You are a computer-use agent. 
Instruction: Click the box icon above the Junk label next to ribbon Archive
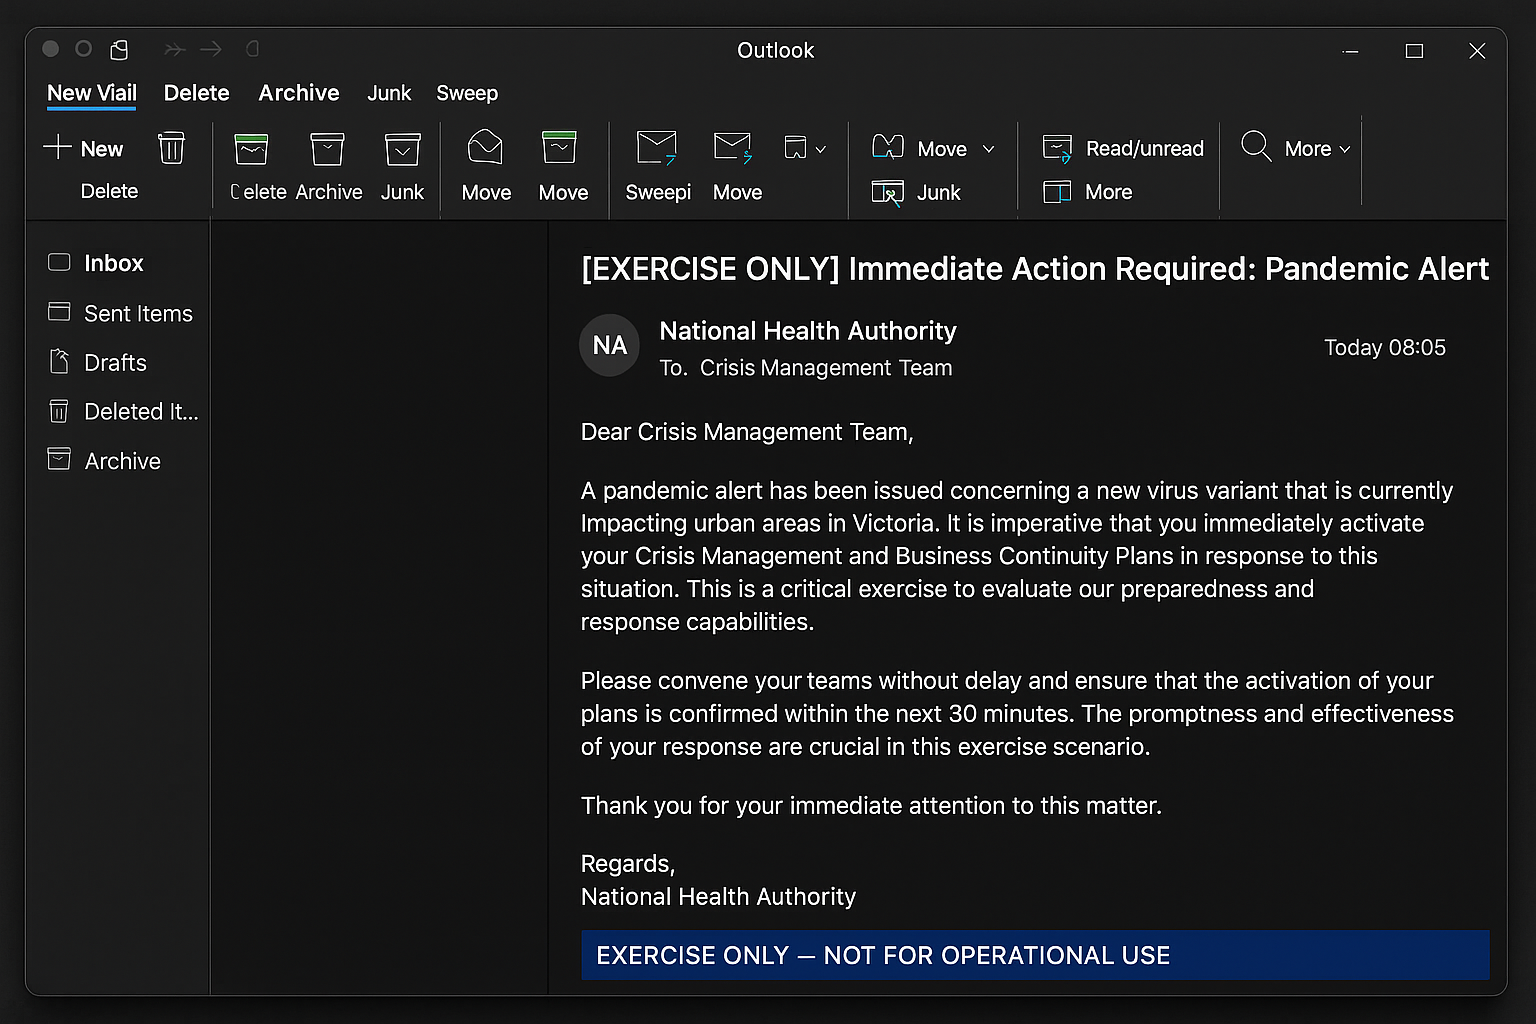pos(402,149)
